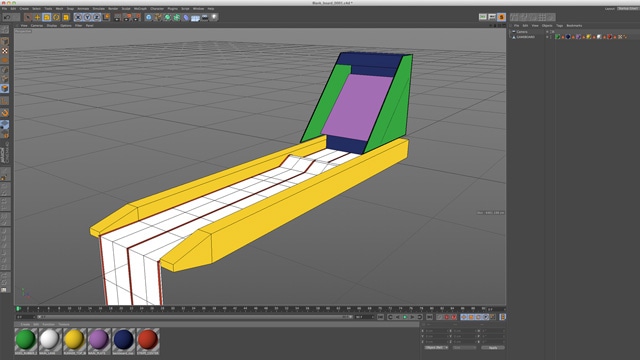The image size is (640, 360).
Task: Select the white material sphere
Action: click(50, 339)
